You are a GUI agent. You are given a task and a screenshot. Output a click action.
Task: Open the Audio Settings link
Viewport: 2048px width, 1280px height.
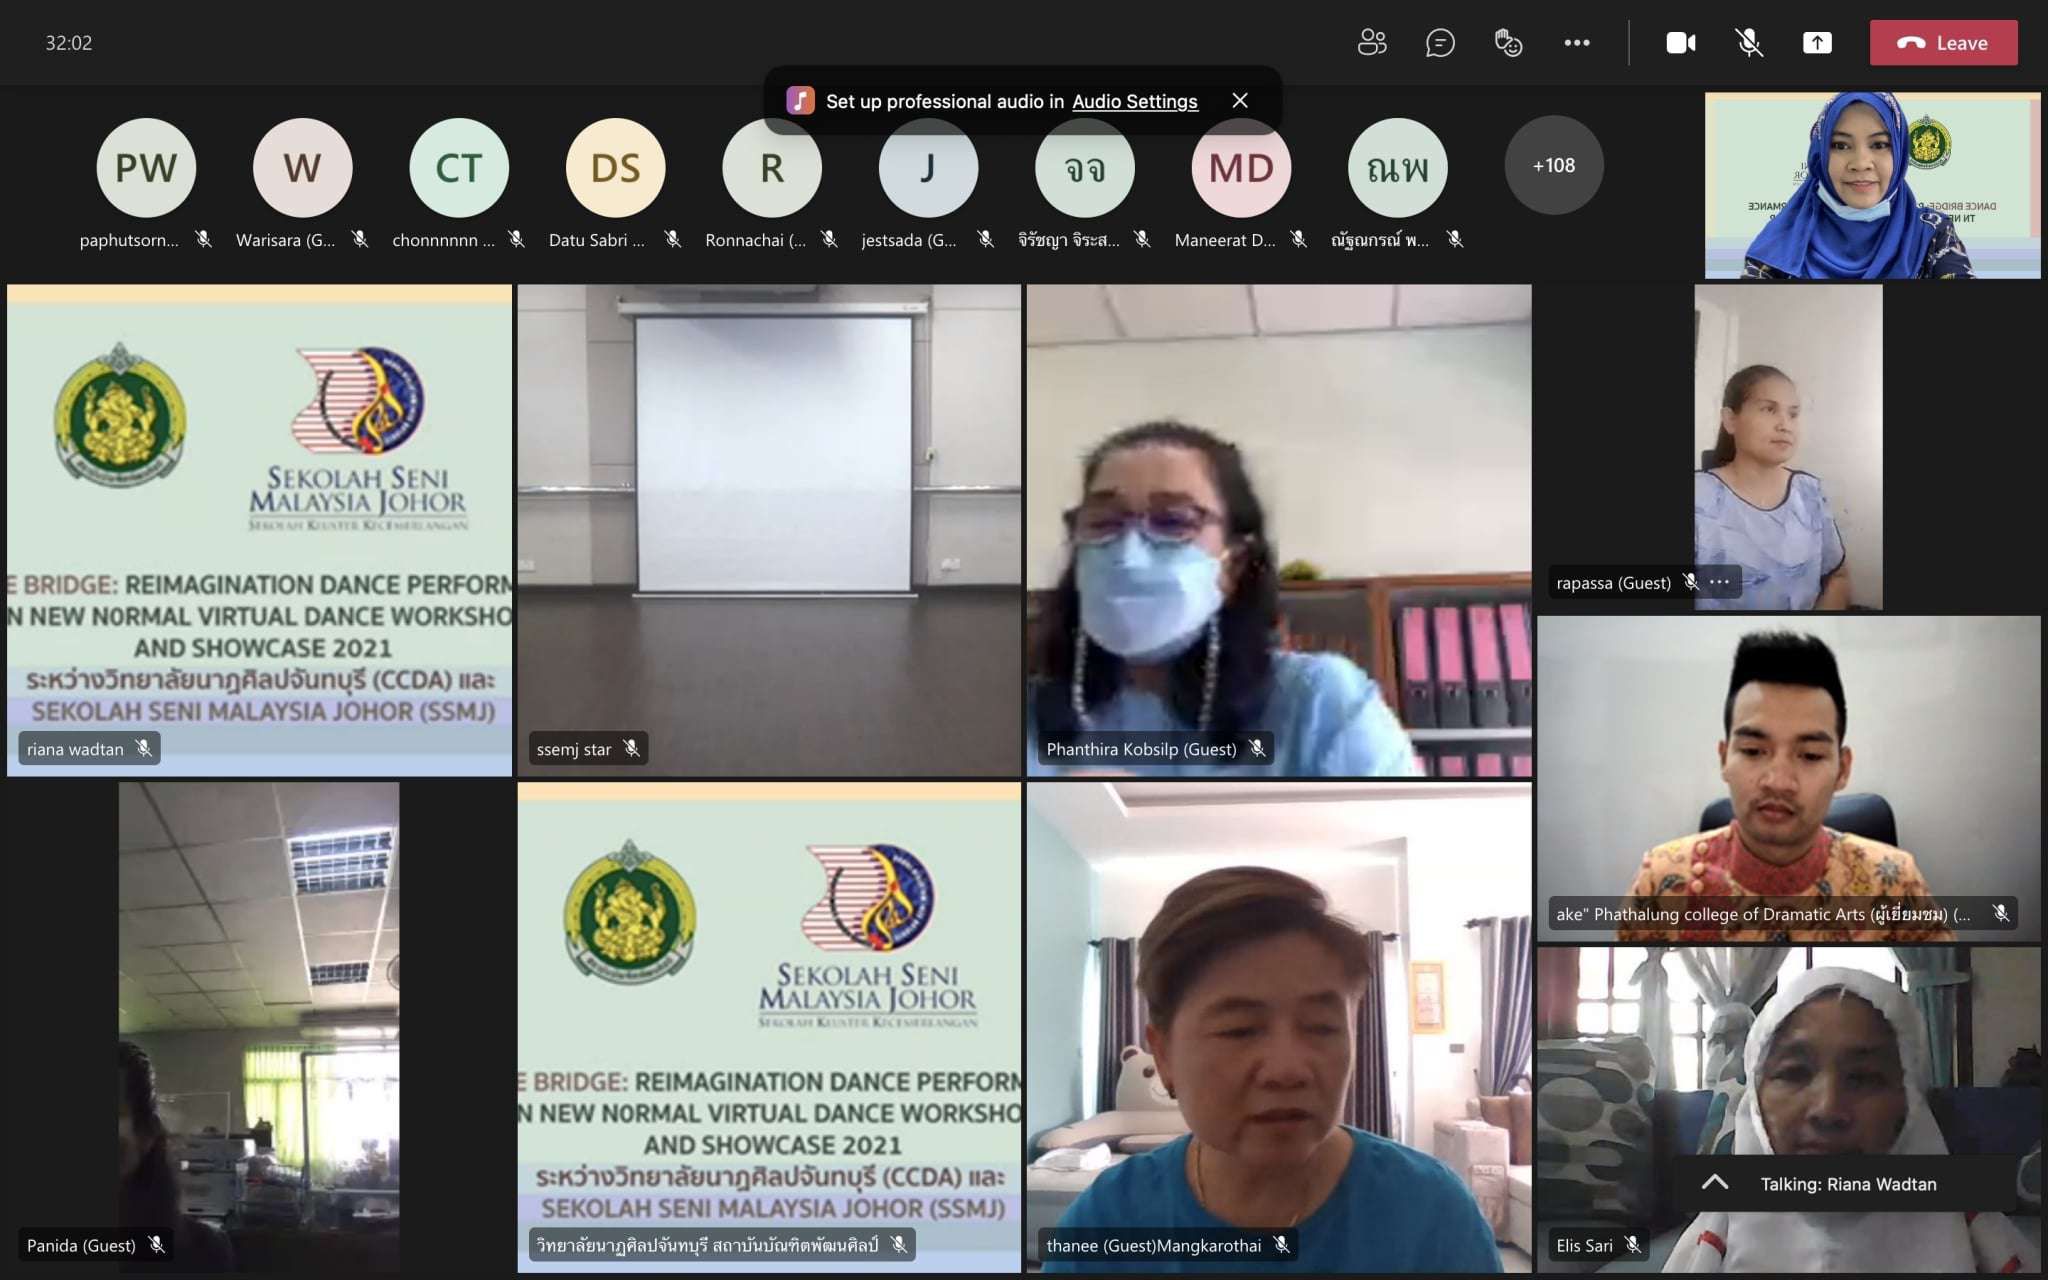tap(1134, 101)
